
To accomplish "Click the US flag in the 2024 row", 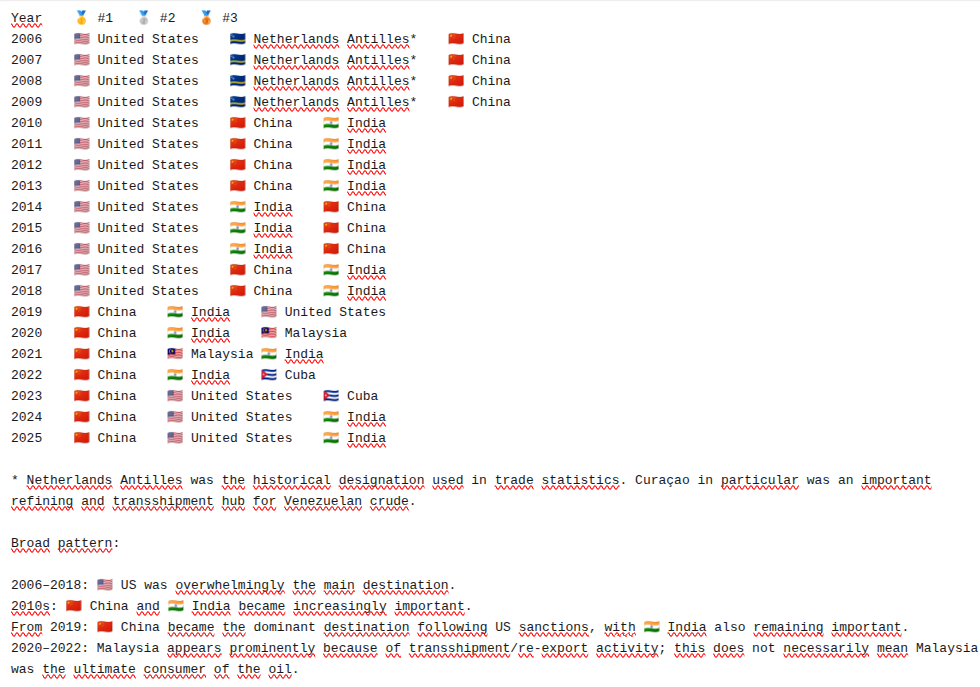I will pos(175,417).
